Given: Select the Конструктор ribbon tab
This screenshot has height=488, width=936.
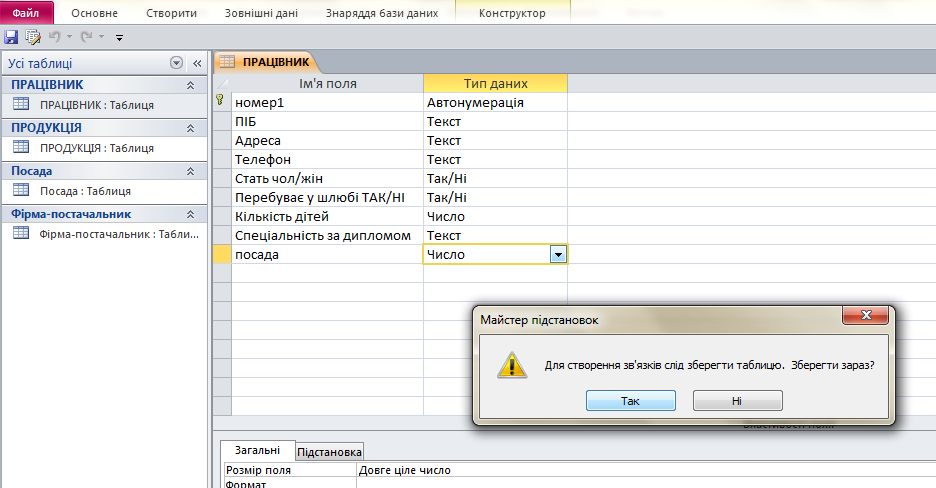Looking at the screenshot, I should 512,13.
